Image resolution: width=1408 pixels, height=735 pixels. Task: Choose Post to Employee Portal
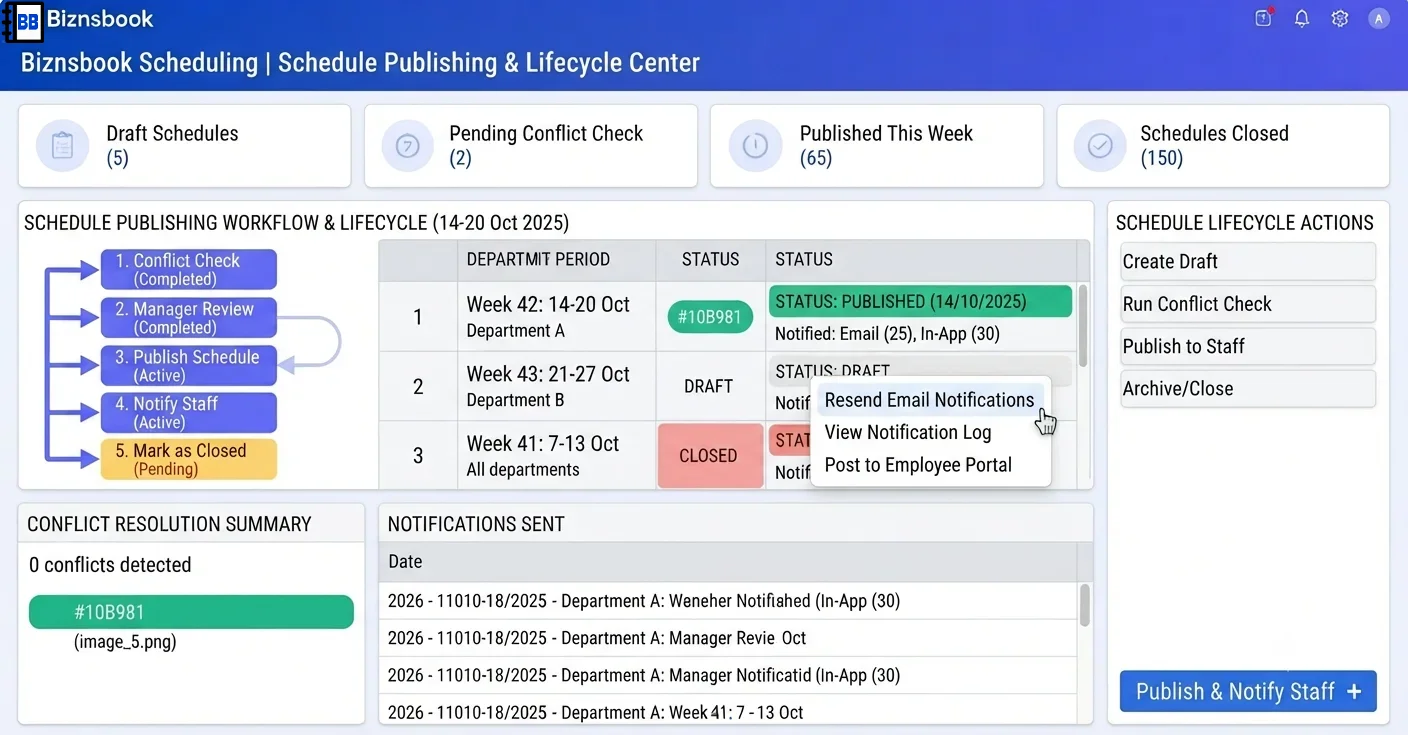918,465
